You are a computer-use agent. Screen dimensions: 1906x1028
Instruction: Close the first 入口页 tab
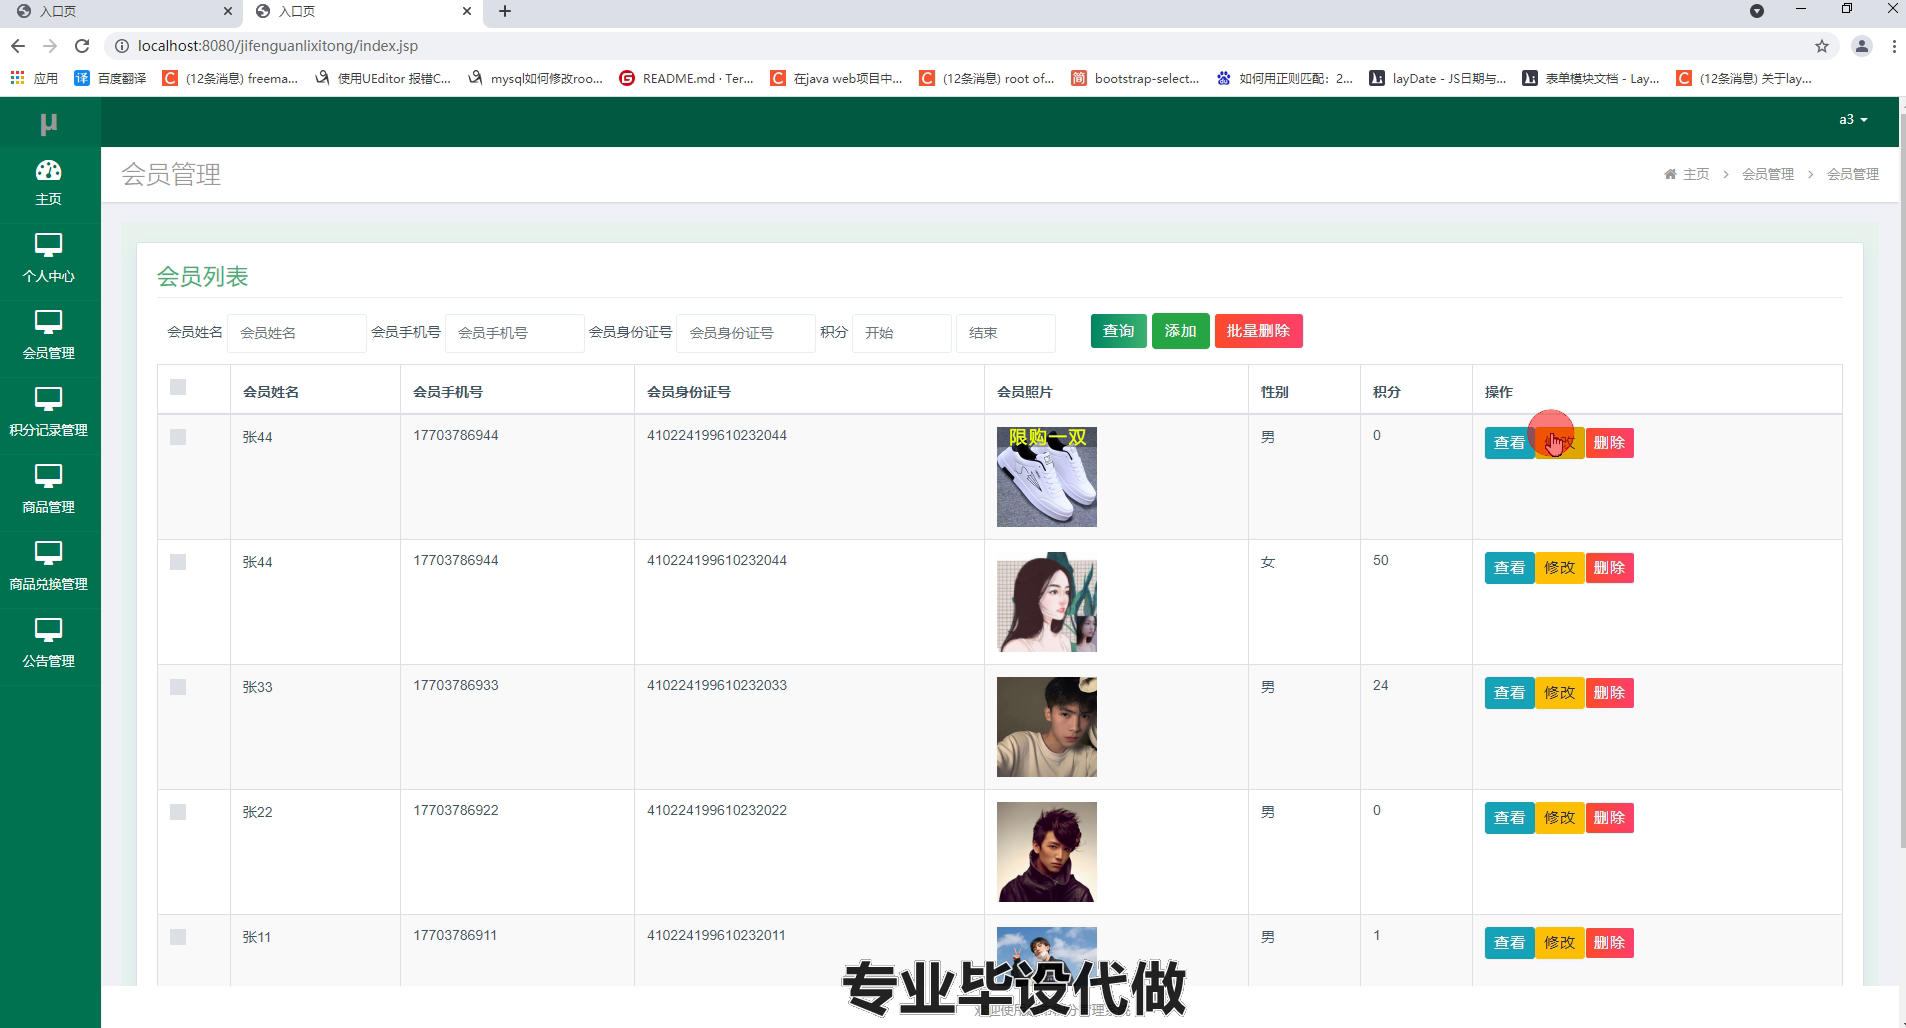coord(228,11)
